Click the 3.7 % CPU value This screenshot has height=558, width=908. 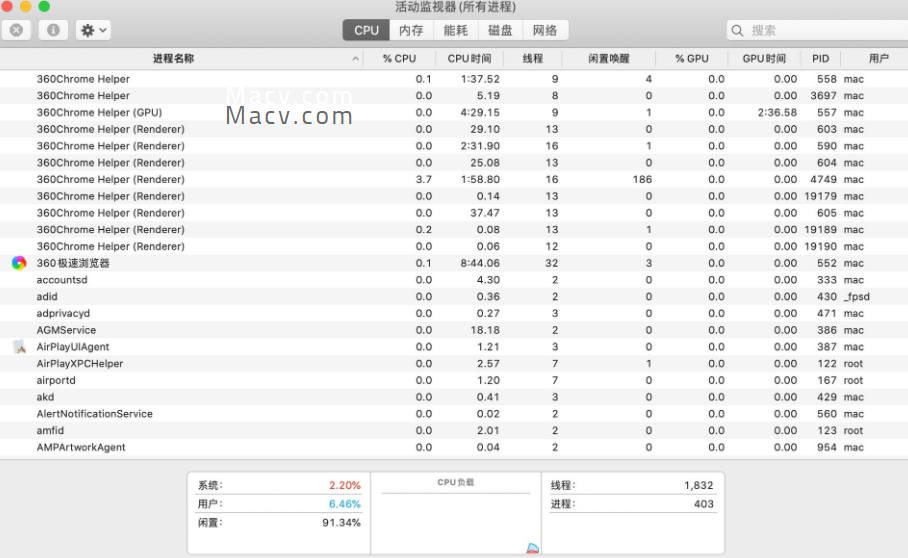click(x=424, y=179)
